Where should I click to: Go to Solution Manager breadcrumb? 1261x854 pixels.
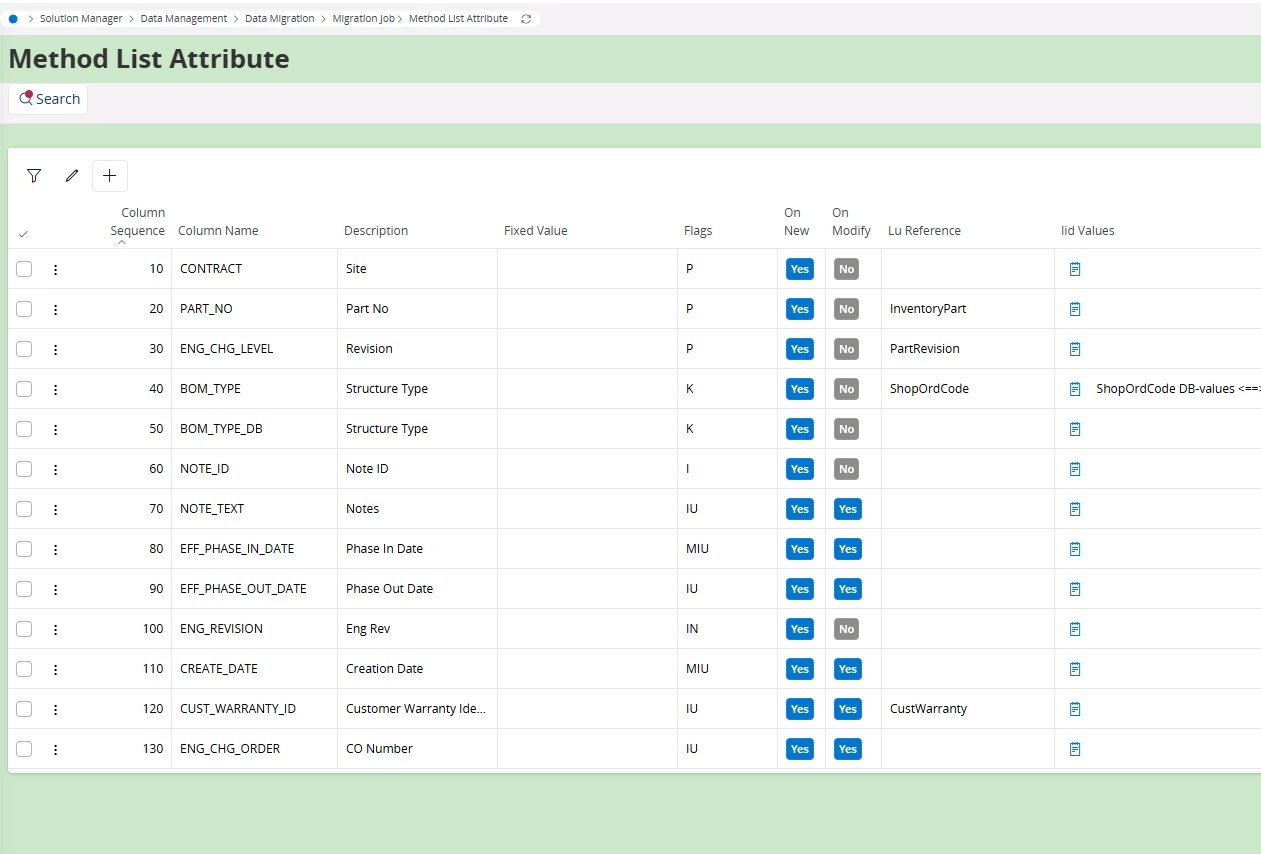coord(81,19)
